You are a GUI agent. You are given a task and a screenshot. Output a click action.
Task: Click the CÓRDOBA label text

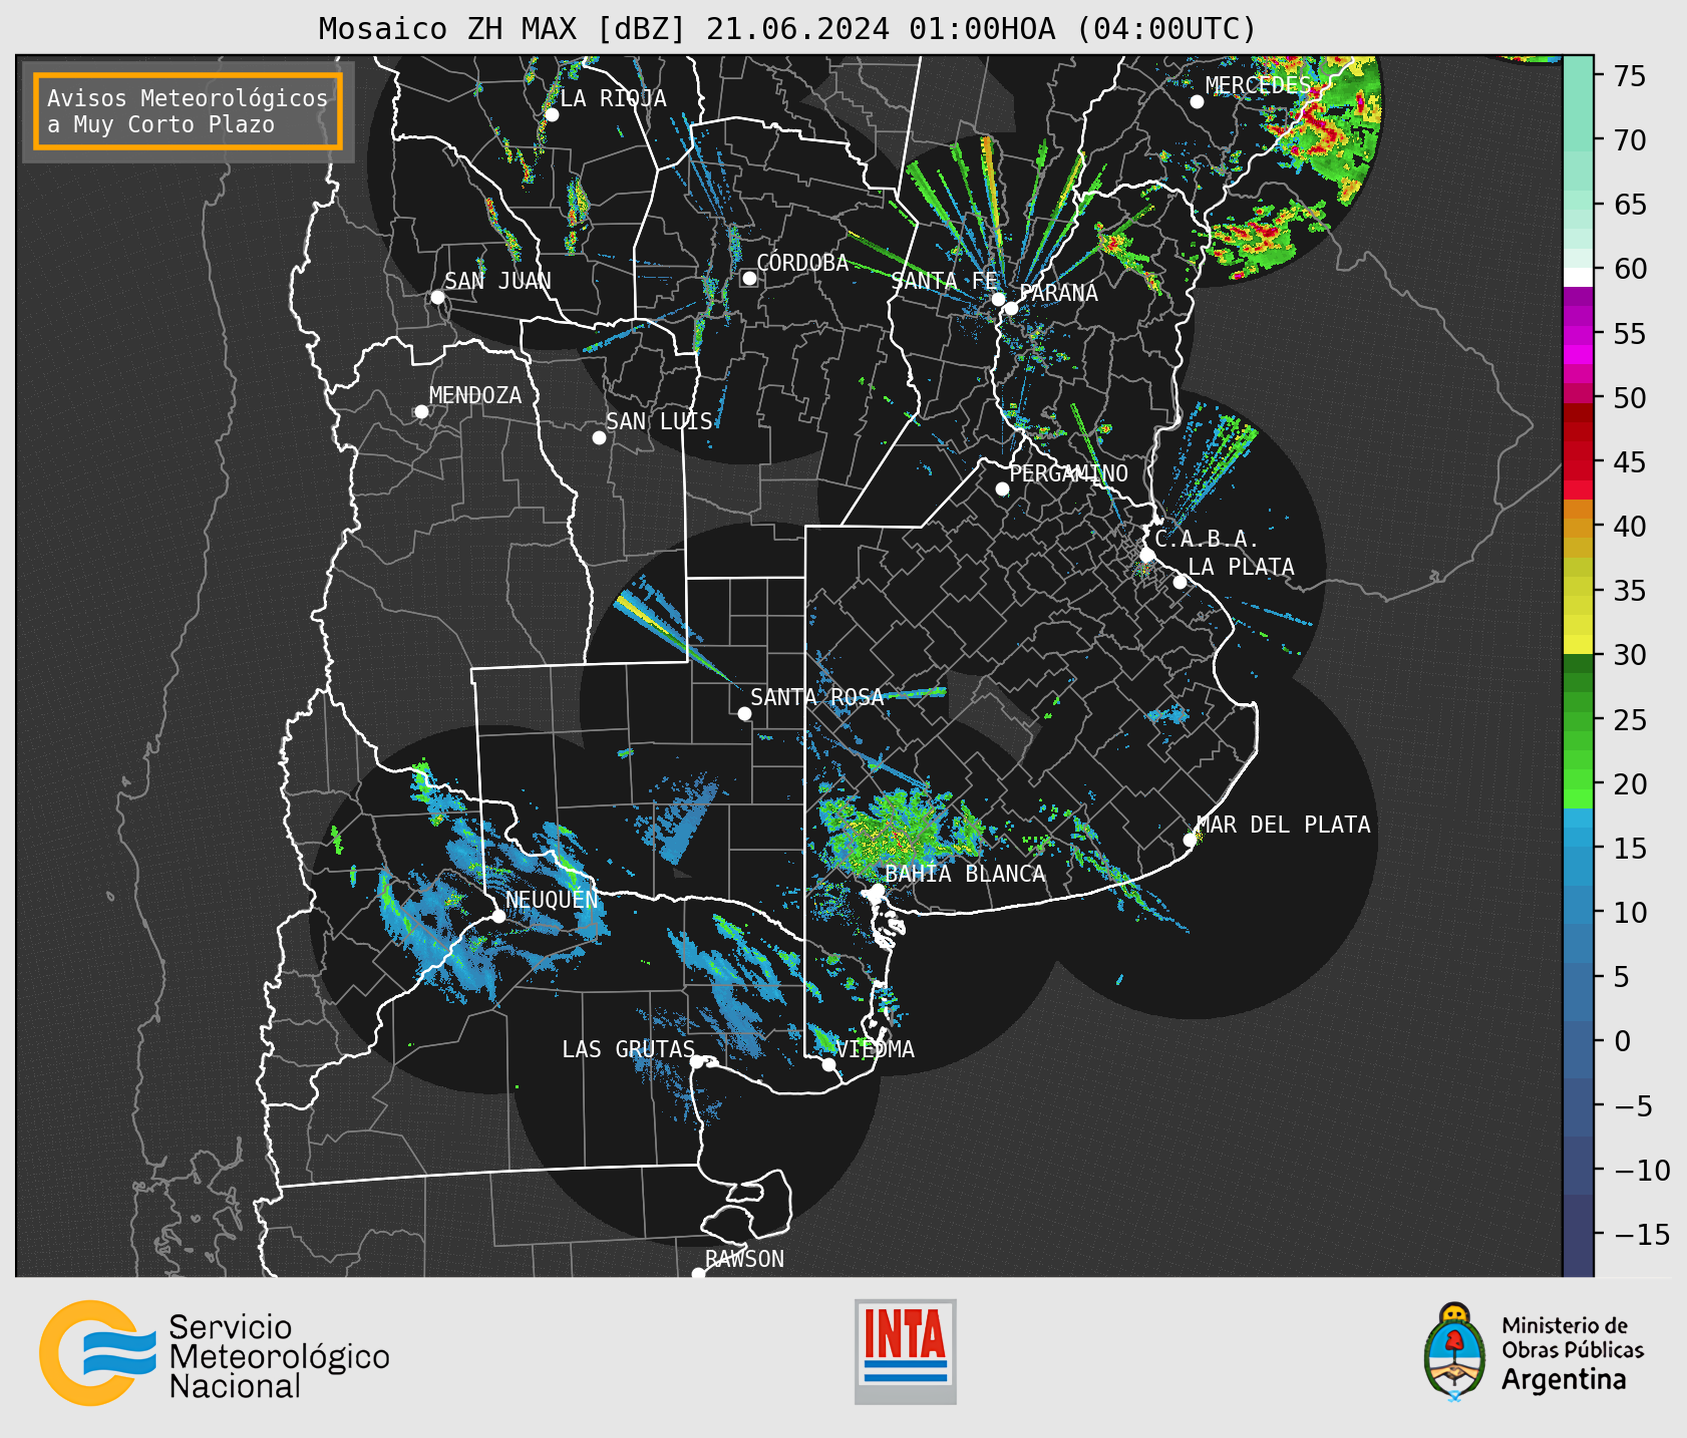pyautogui.click(x=802, y=263)
